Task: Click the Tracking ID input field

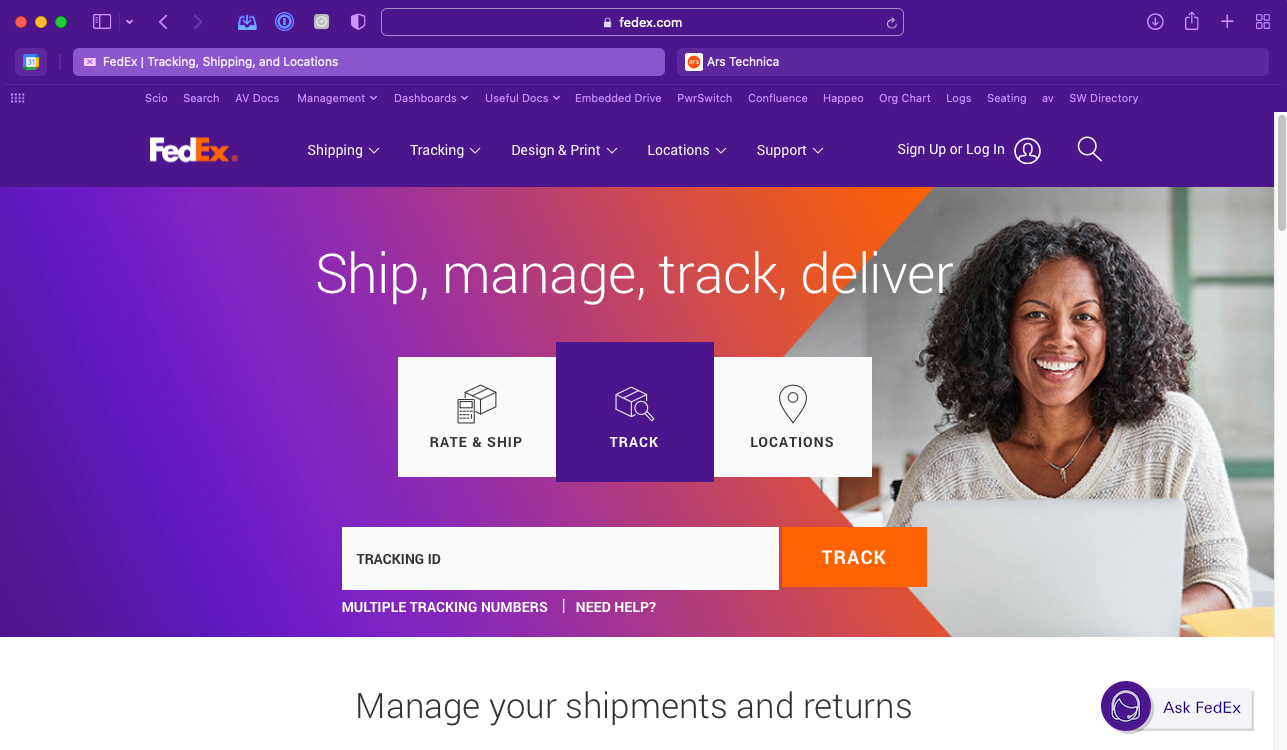Action: click(x=560, y=558)
